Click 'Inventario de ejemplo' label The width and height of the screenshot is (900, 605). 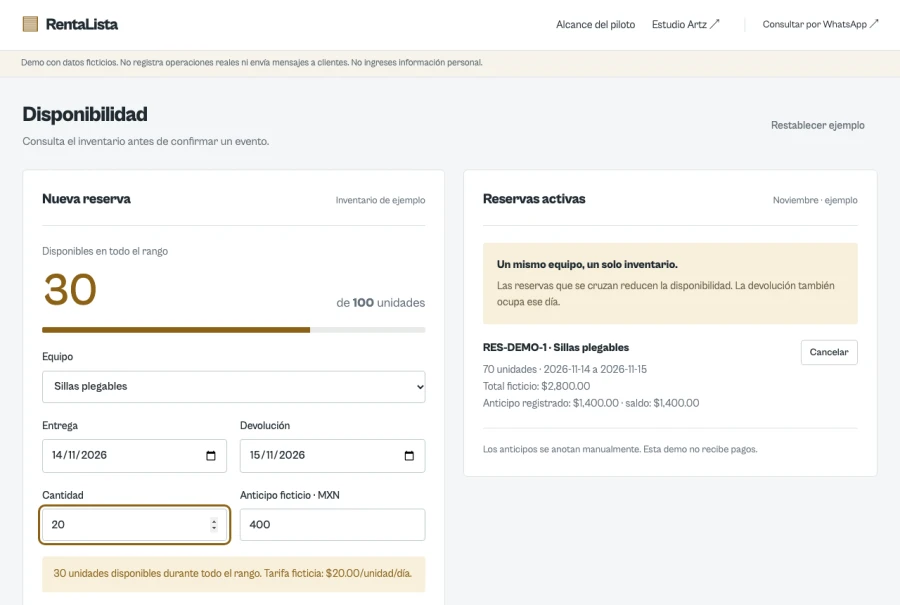tap(380, 200)
